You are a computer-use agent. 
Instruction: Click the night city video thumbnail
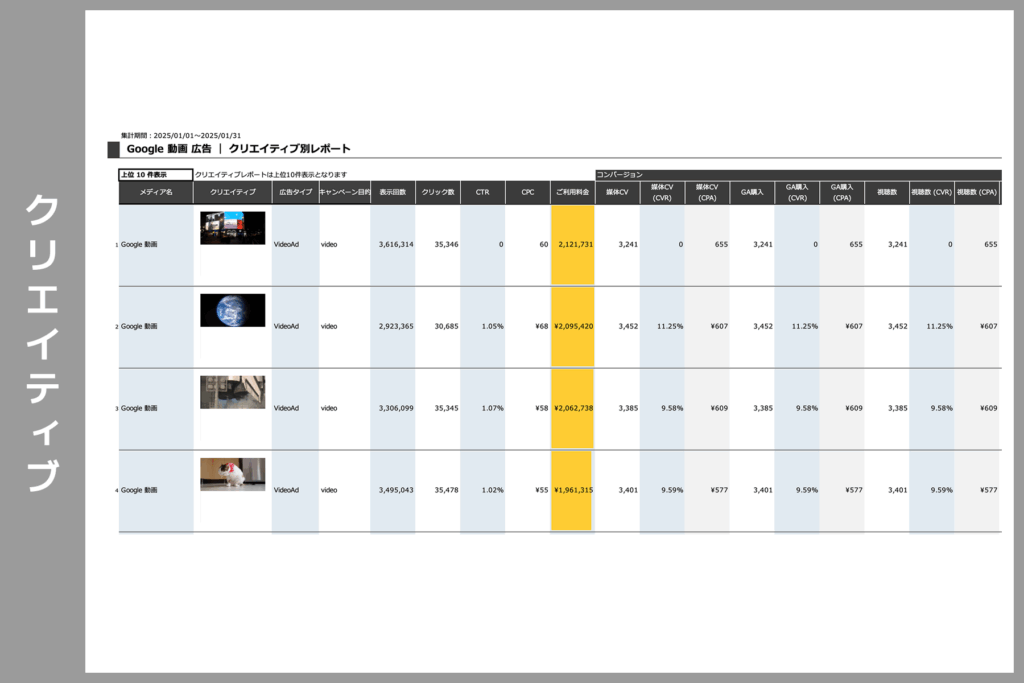232,228
